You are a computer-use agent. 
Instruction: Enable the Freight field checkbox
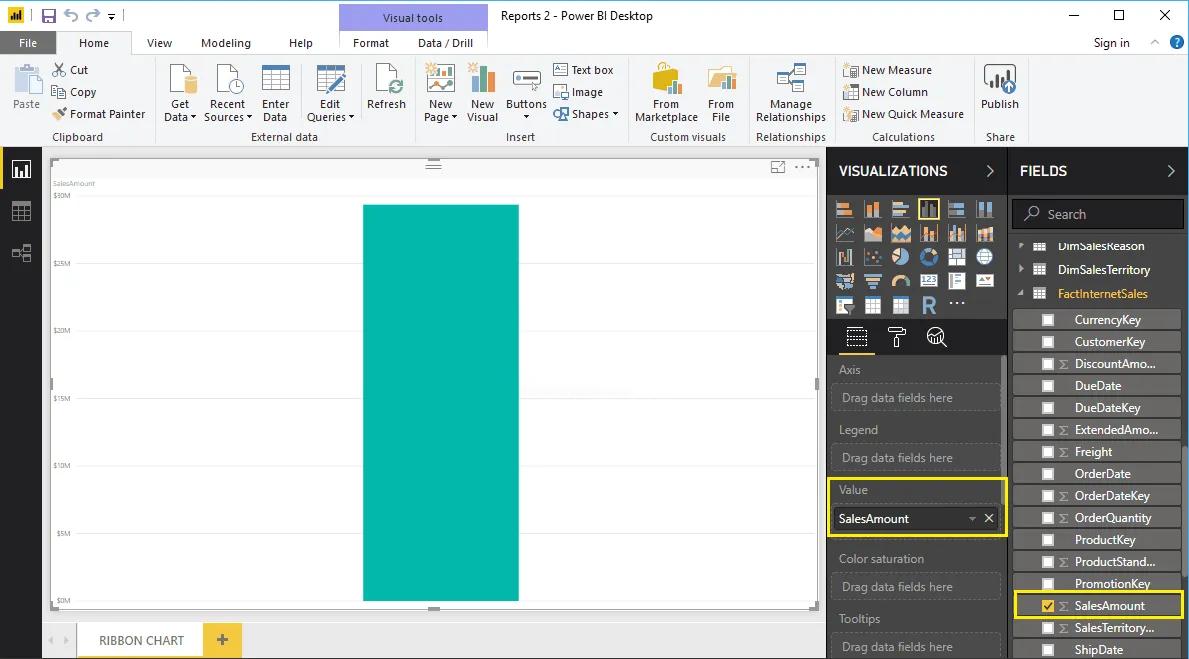(x=1048, y=452)
